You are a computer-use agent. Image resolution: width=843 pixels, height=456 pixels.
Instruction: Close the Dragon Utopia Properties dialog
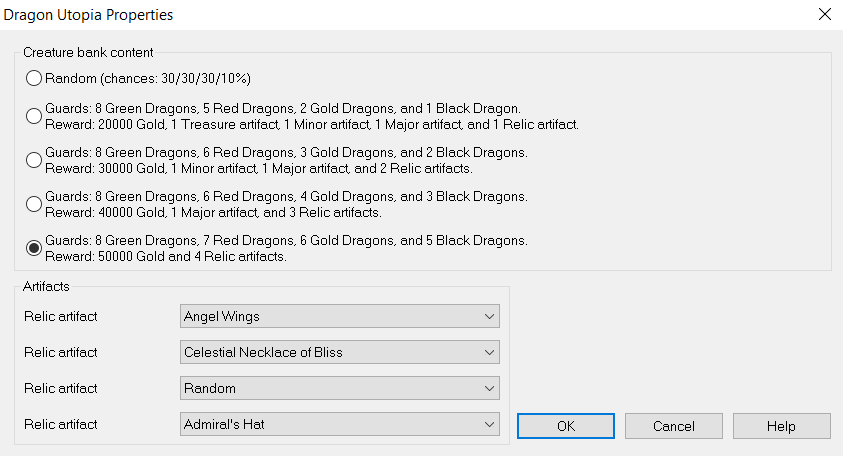(x=824, y=14)
